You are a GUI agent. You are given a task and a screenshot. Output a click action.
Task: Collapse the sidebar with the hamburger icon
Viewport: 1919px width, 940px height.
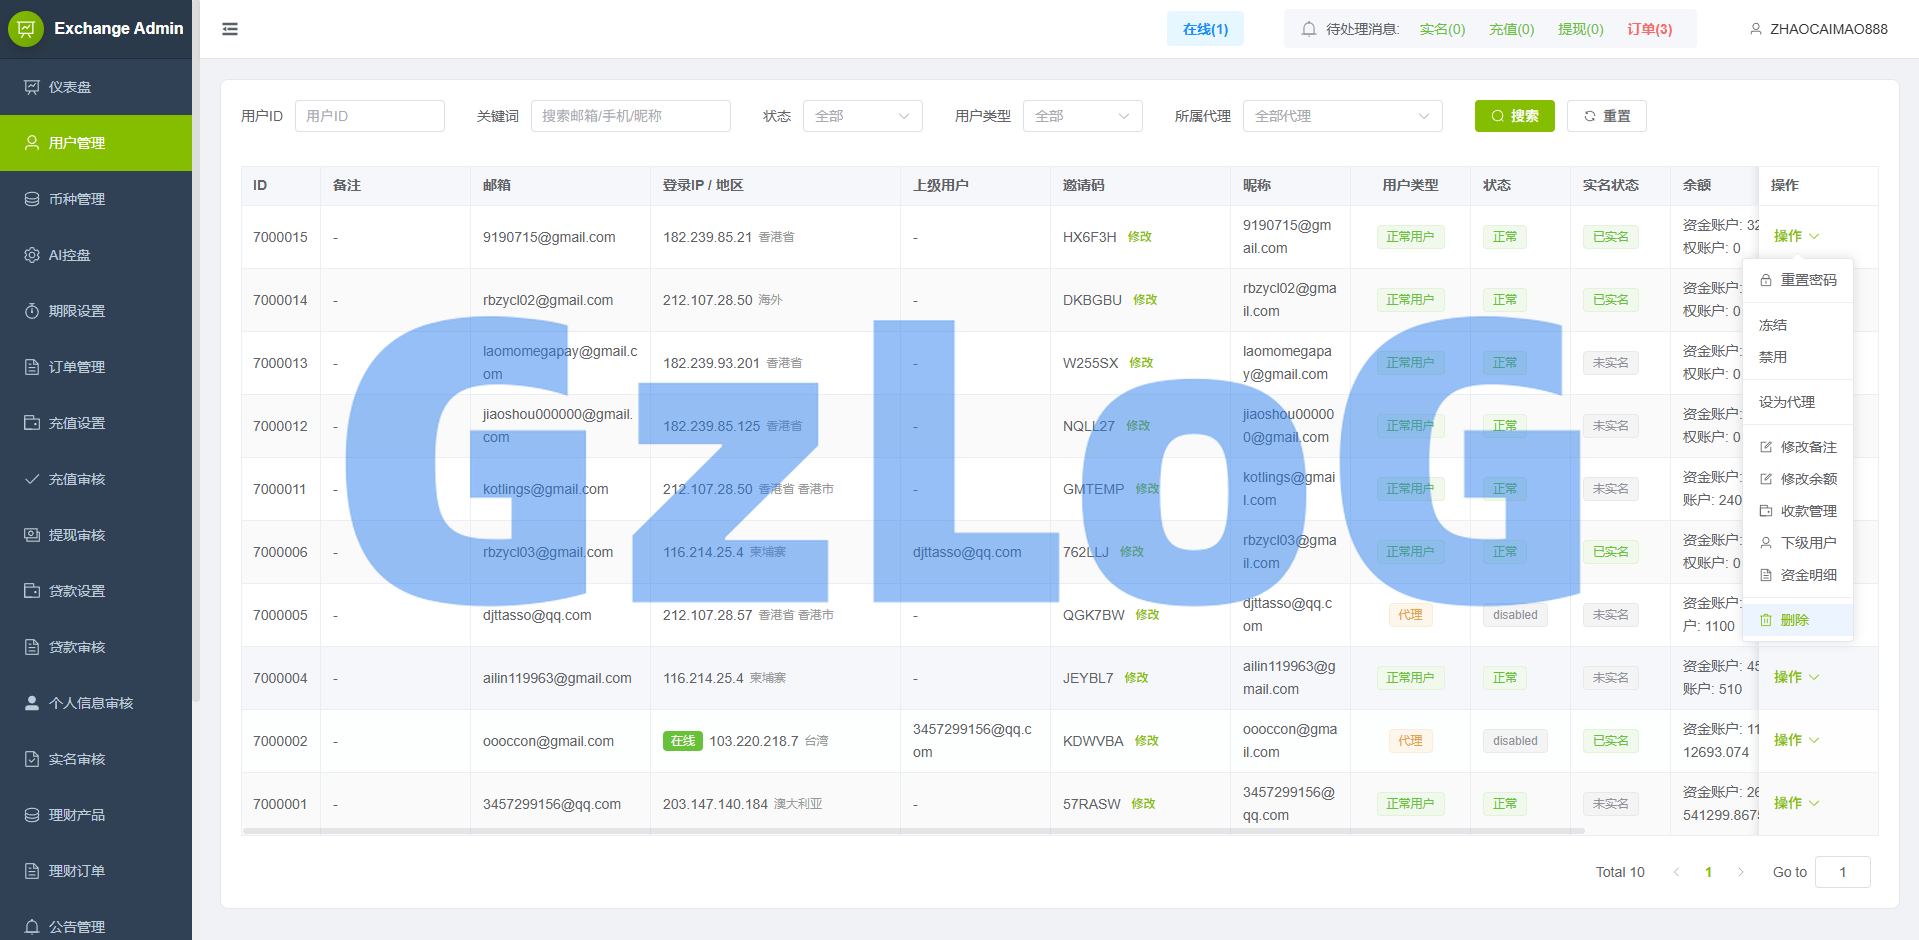pyautogui.click(x=230, y=29)
